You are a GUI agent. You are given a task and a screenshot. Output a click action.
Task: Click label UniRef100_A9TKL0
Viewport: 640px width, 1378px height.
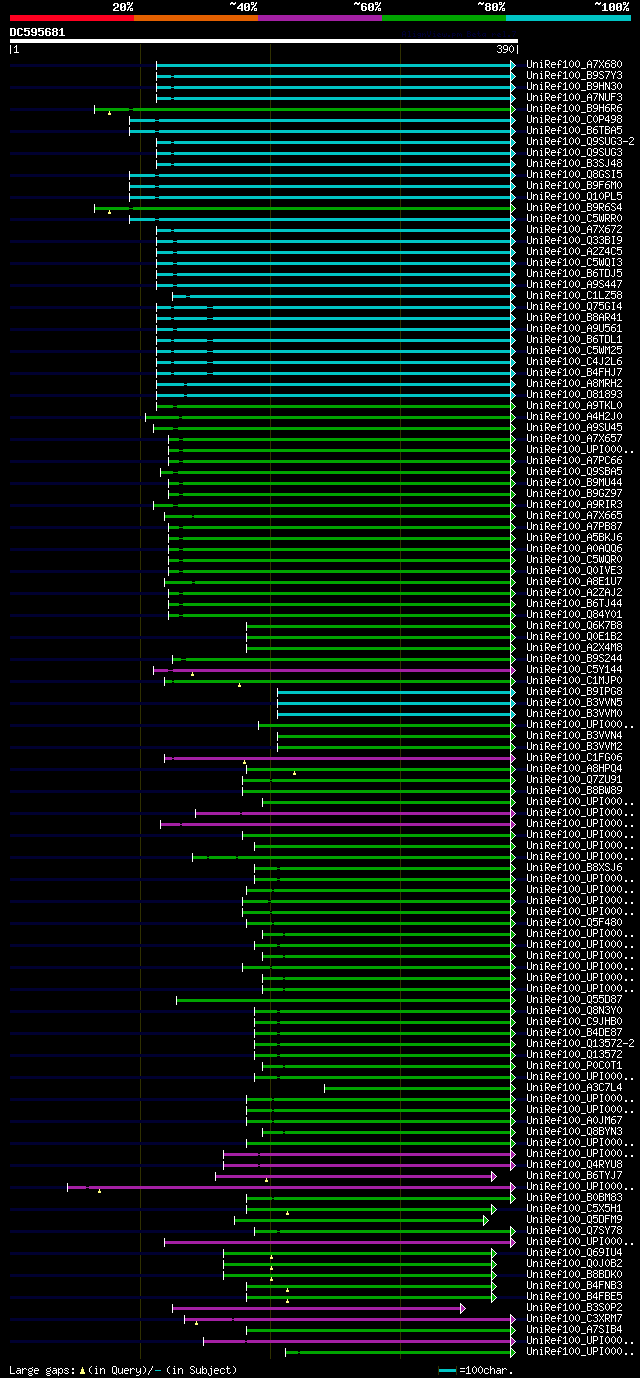point(574,405)
